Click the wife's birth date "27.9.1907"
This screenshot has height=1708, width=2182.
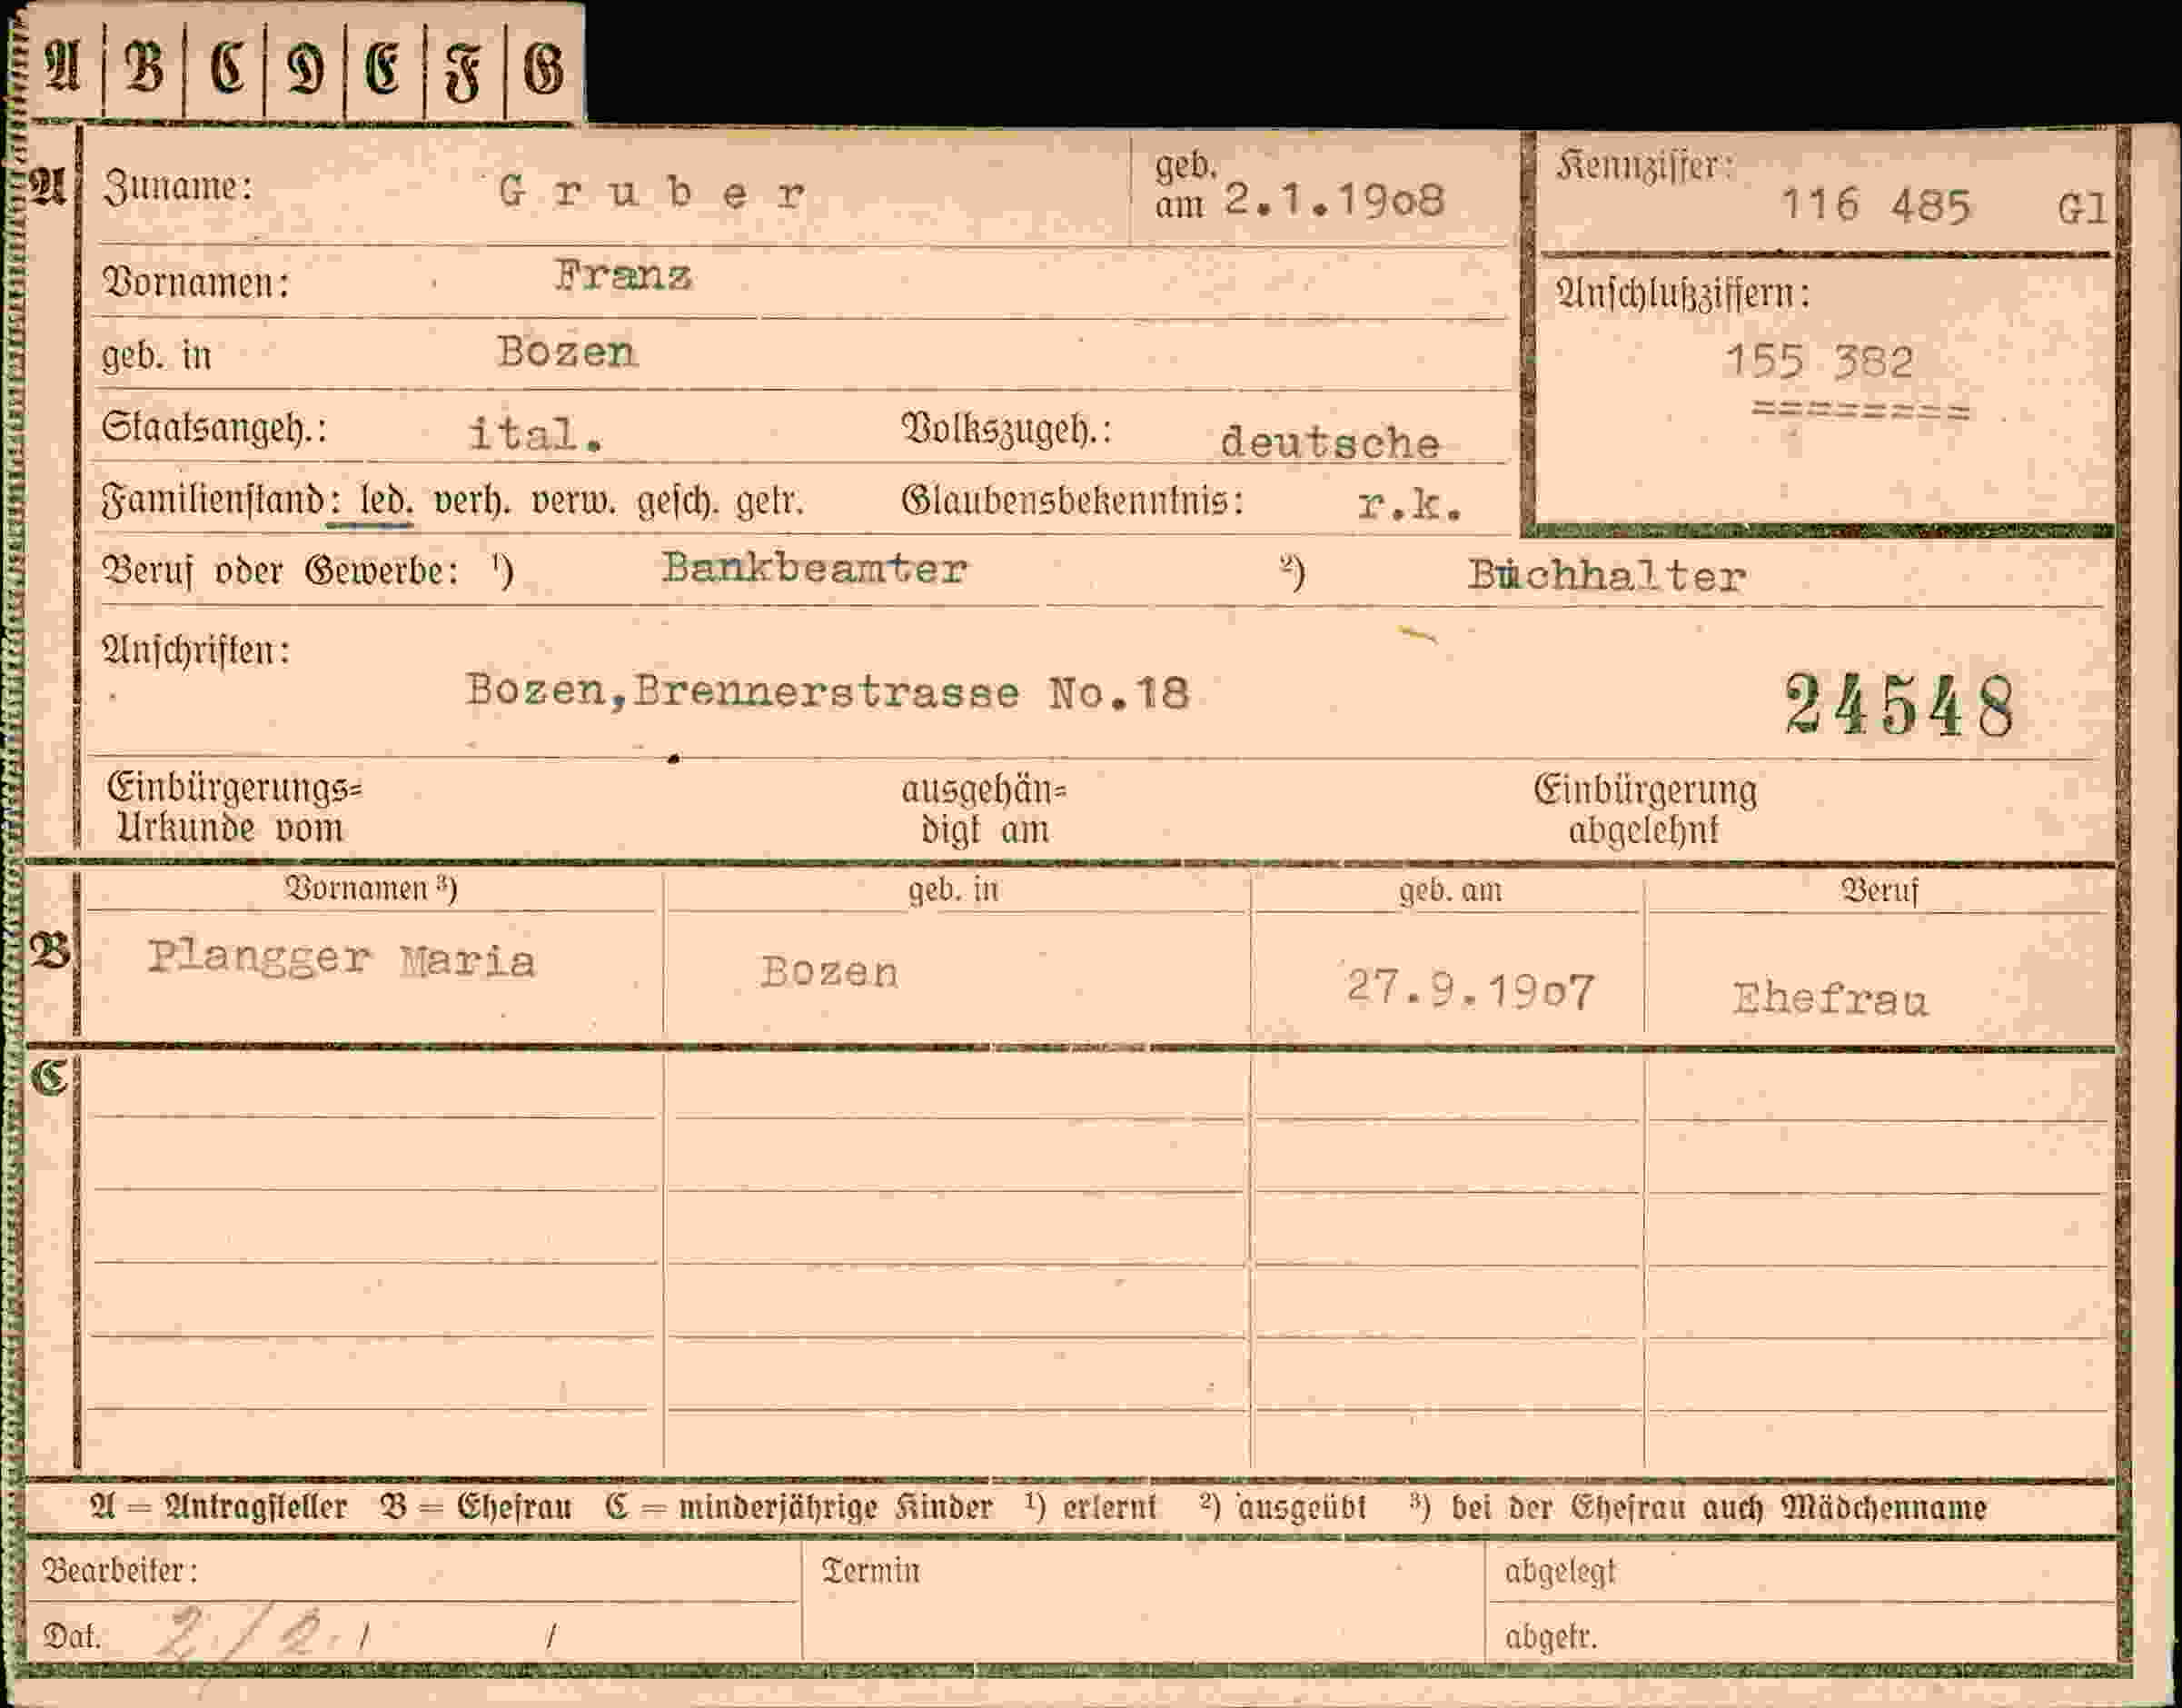coord(1470,989)
